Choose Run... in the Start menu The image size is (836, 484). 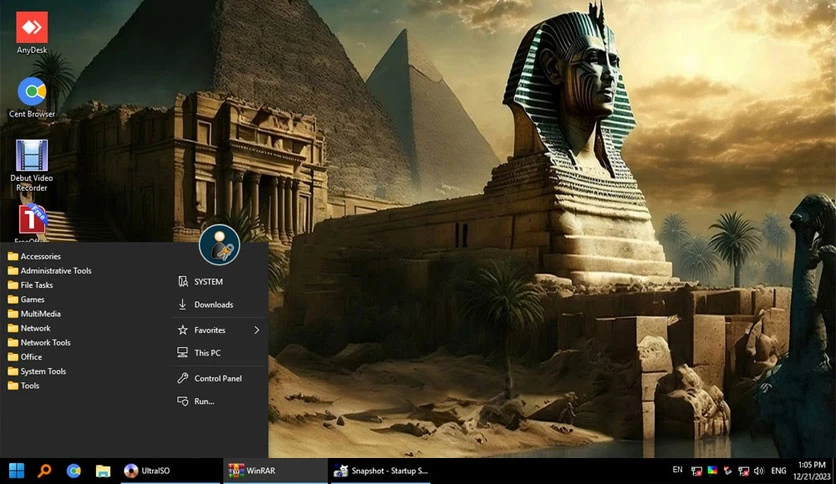coord(204,401)
